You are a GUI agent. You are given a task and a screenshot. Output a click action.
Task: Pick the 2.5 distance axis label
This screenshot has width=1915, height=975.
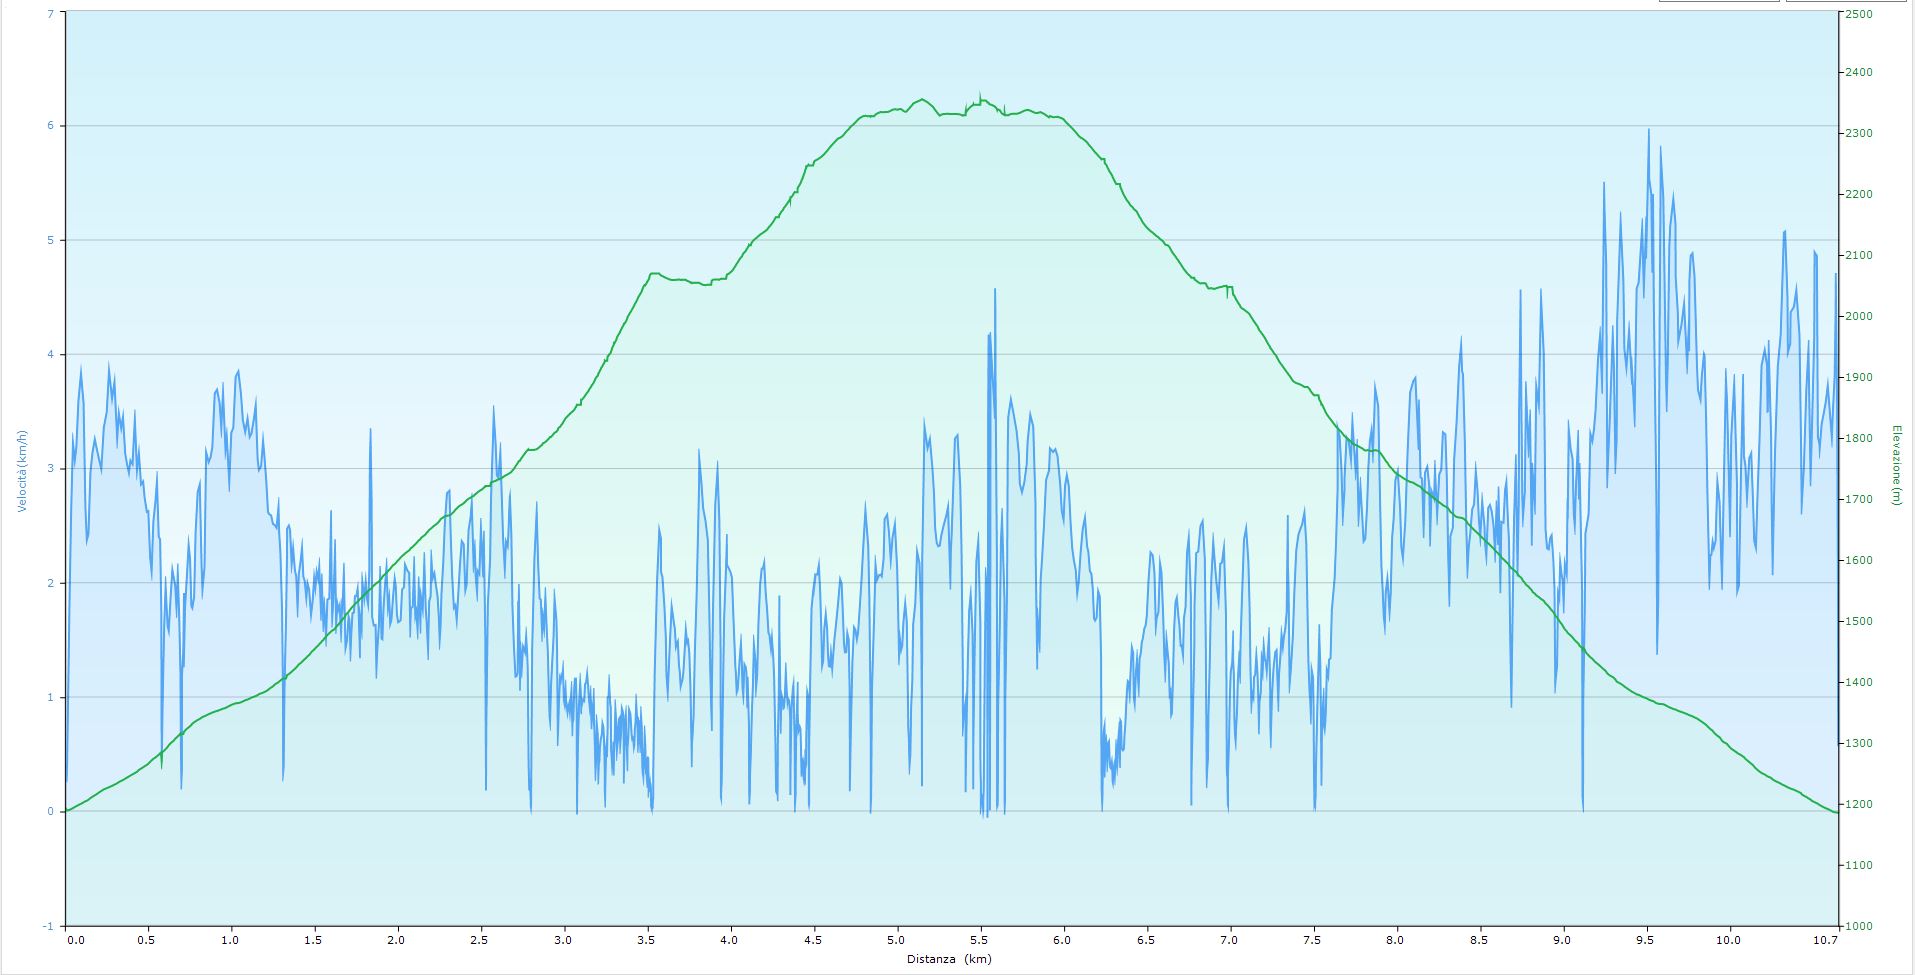click(480, 940)
